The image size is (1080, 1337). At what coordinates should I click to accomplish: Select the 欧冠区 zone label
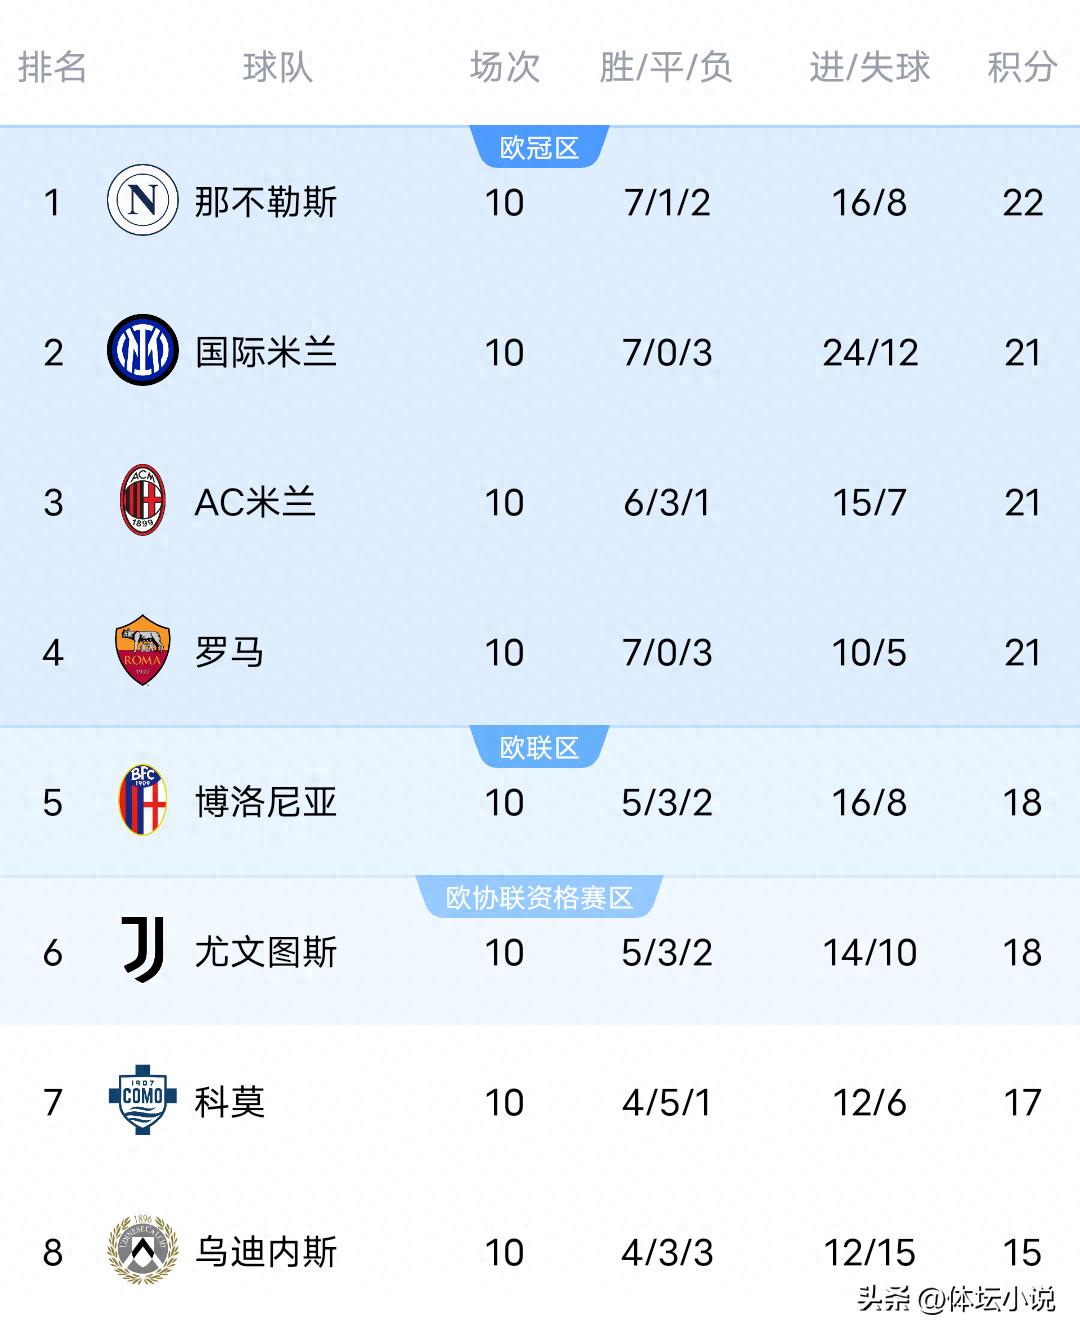click(539, 148)
